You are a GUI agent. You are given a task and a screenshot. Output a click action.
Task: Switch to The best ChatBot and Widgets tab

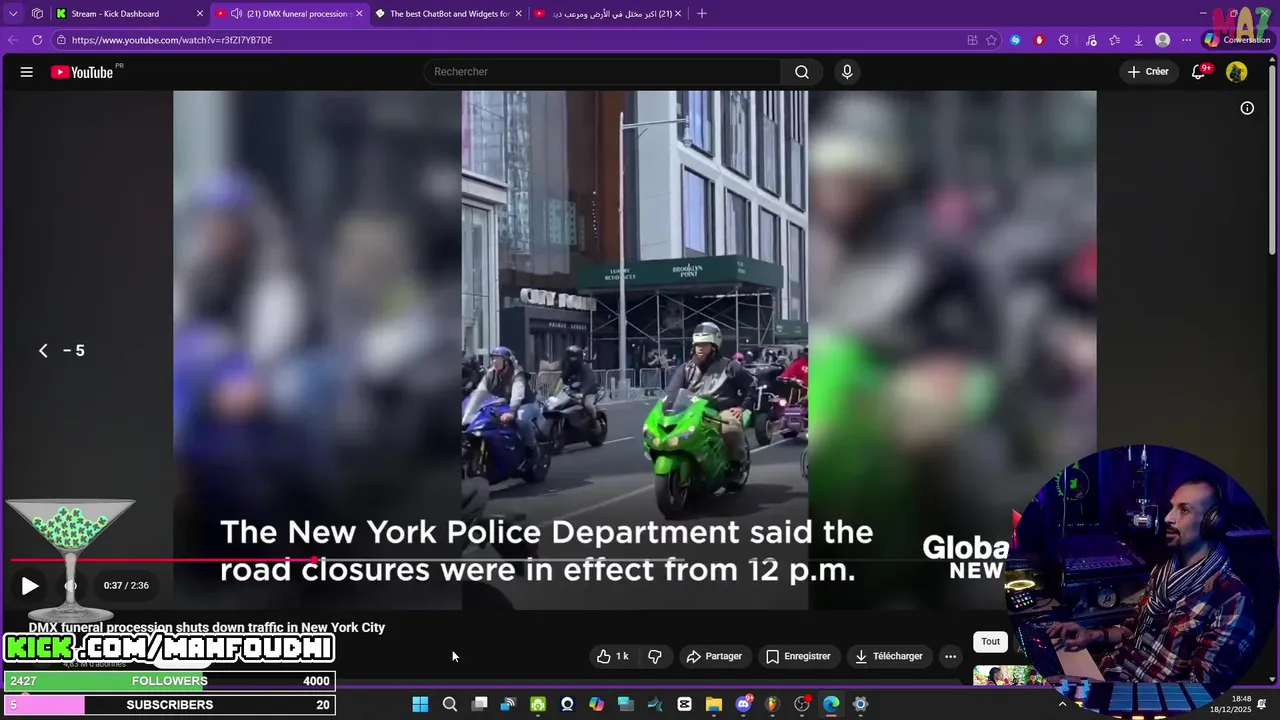[x=448, y=14]
